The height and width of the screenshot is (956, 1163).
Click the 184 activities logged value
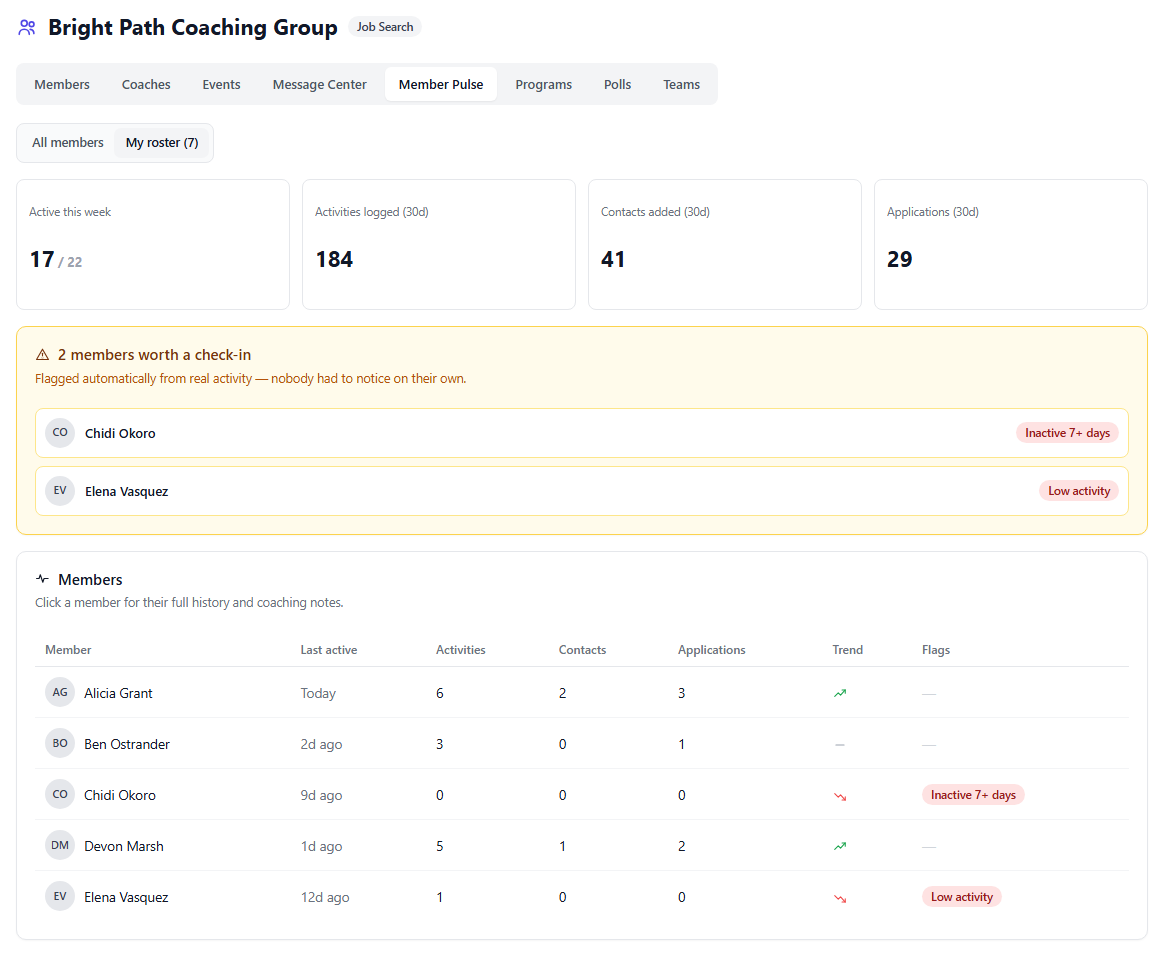tap(335, 259)
